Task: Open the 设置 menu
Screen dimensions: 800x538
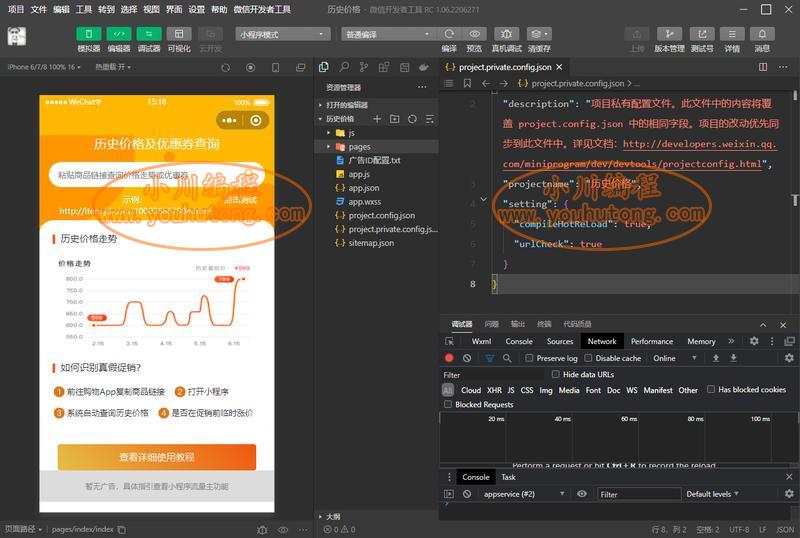Action: tap(196, 9)
